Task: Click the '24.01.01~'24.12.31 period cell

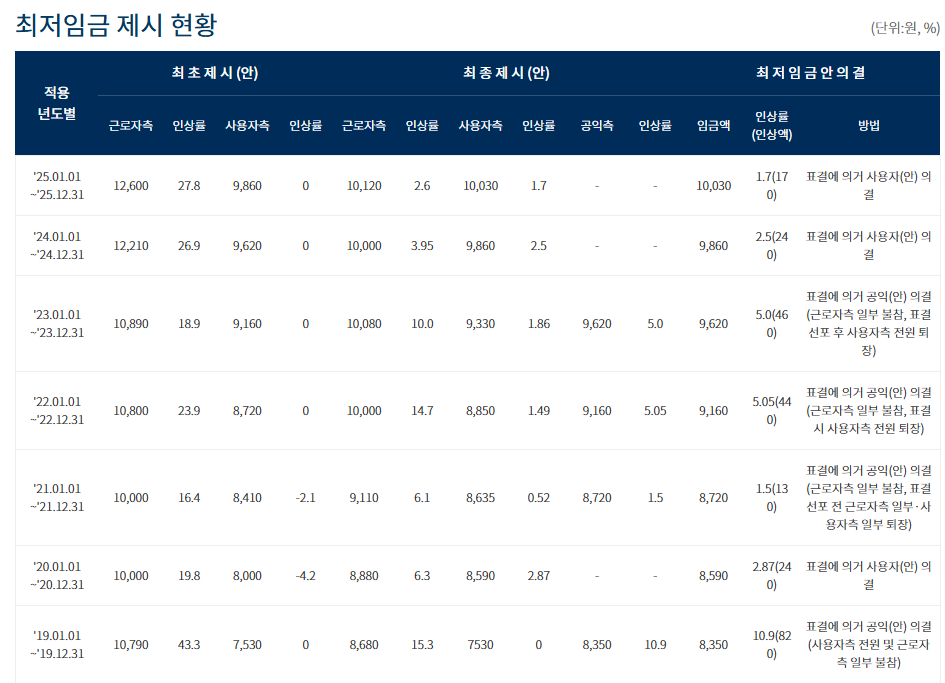Action: click(57, 245)
